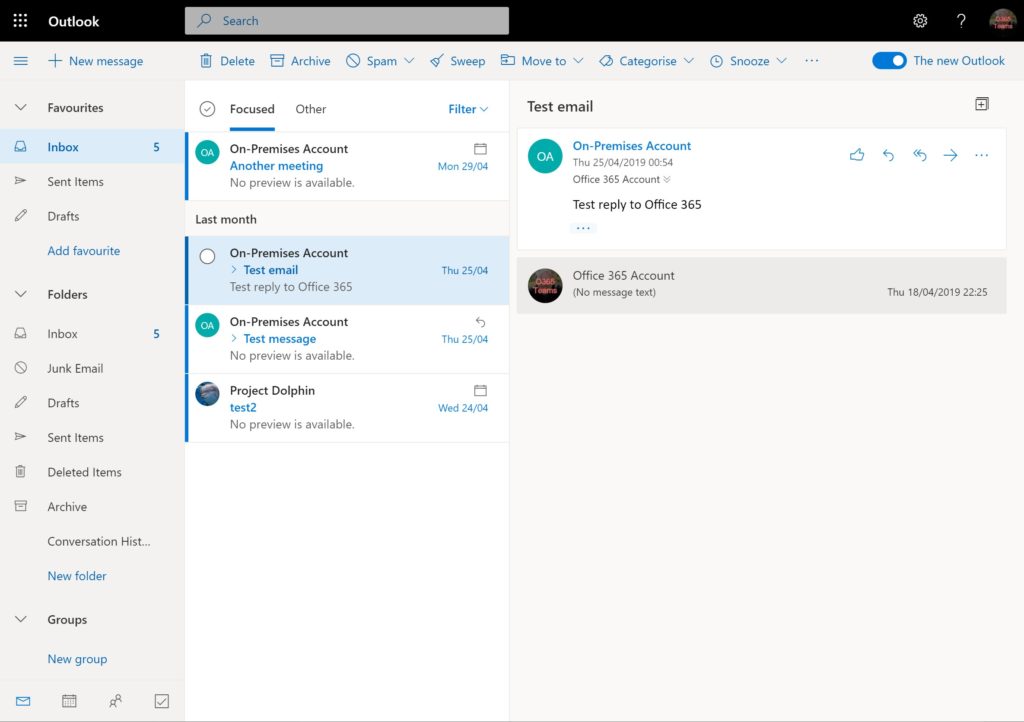Open Drafts under Folders
The width and height of the screenshot is (1024, 722).
(x=92, y=403)
